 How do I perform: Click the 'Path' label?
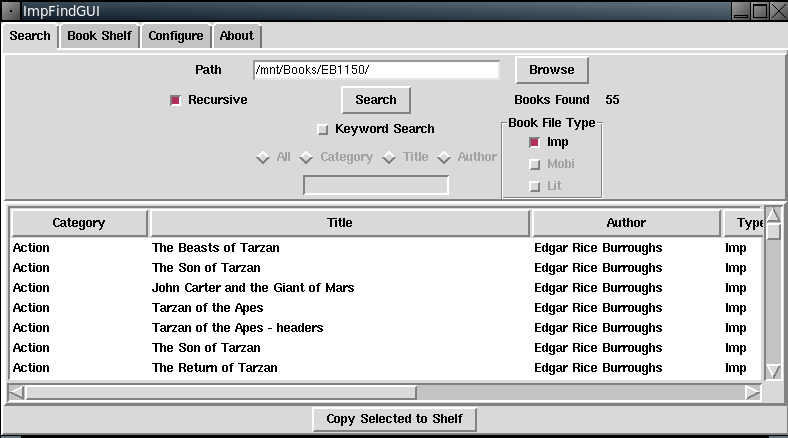click(208, 70)
